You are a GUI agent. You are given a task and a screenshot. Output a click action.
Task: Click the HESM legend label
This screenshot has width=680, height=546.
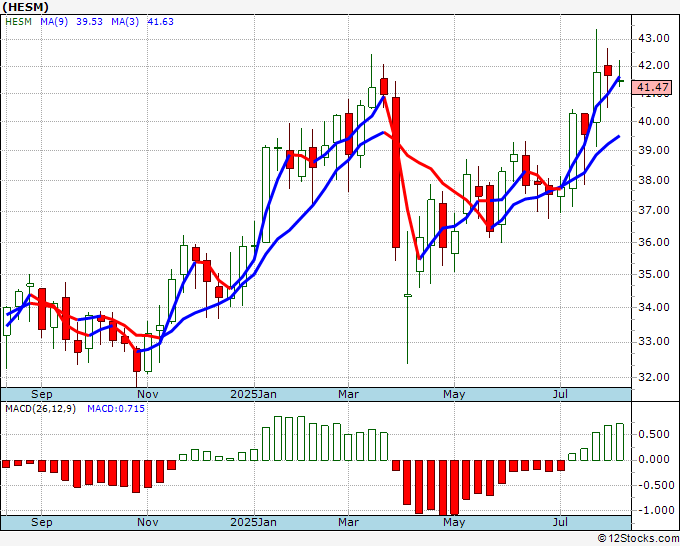click(18, 21)
